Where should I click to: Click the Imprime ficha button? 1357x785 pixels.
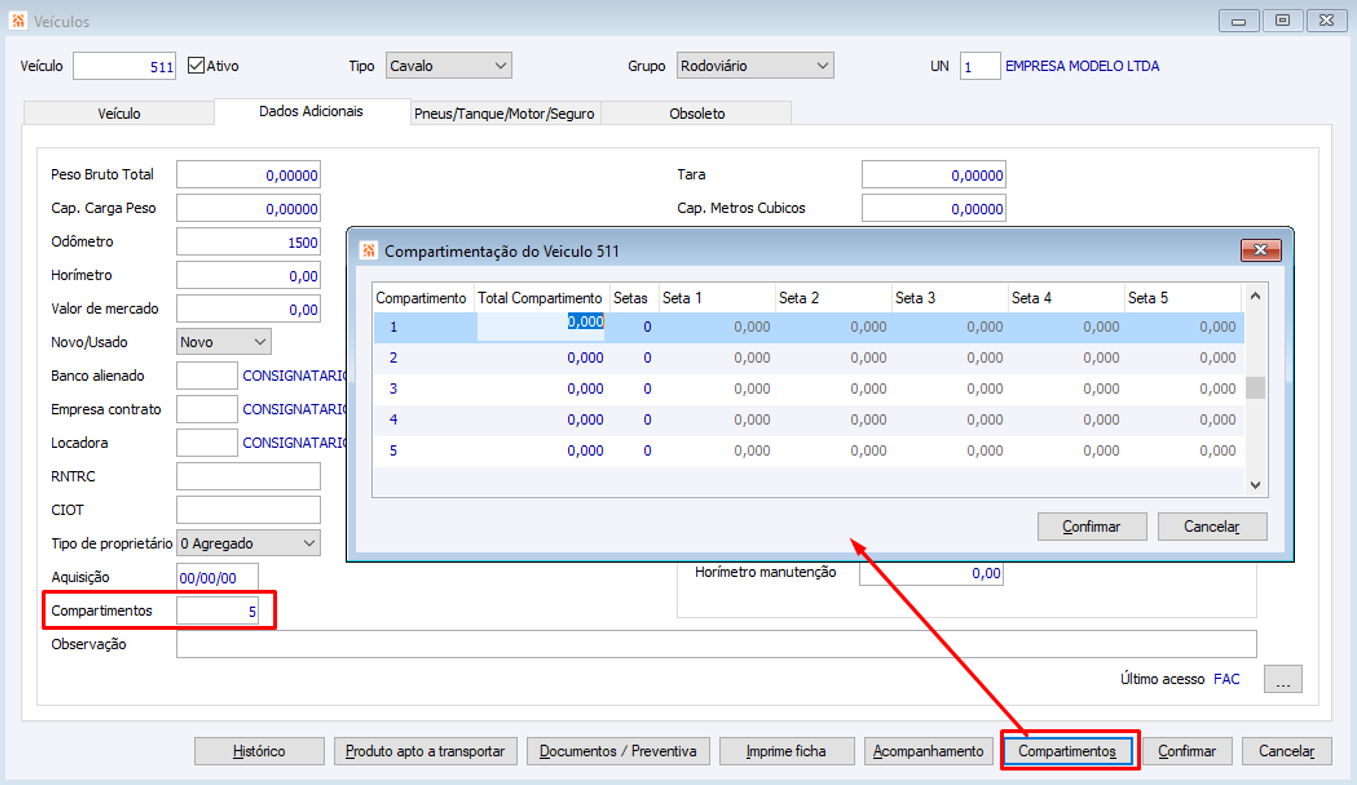pos(786,751)
